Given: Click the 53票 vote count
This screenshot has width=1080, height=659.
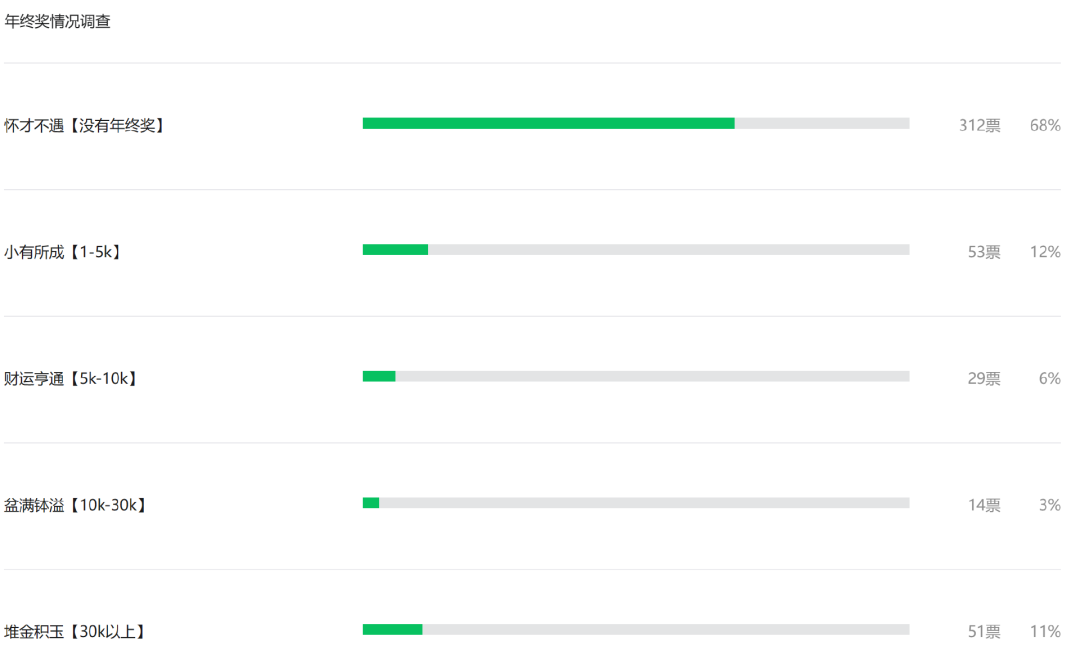Looking at the screenshot, I should tap(984, 252).
